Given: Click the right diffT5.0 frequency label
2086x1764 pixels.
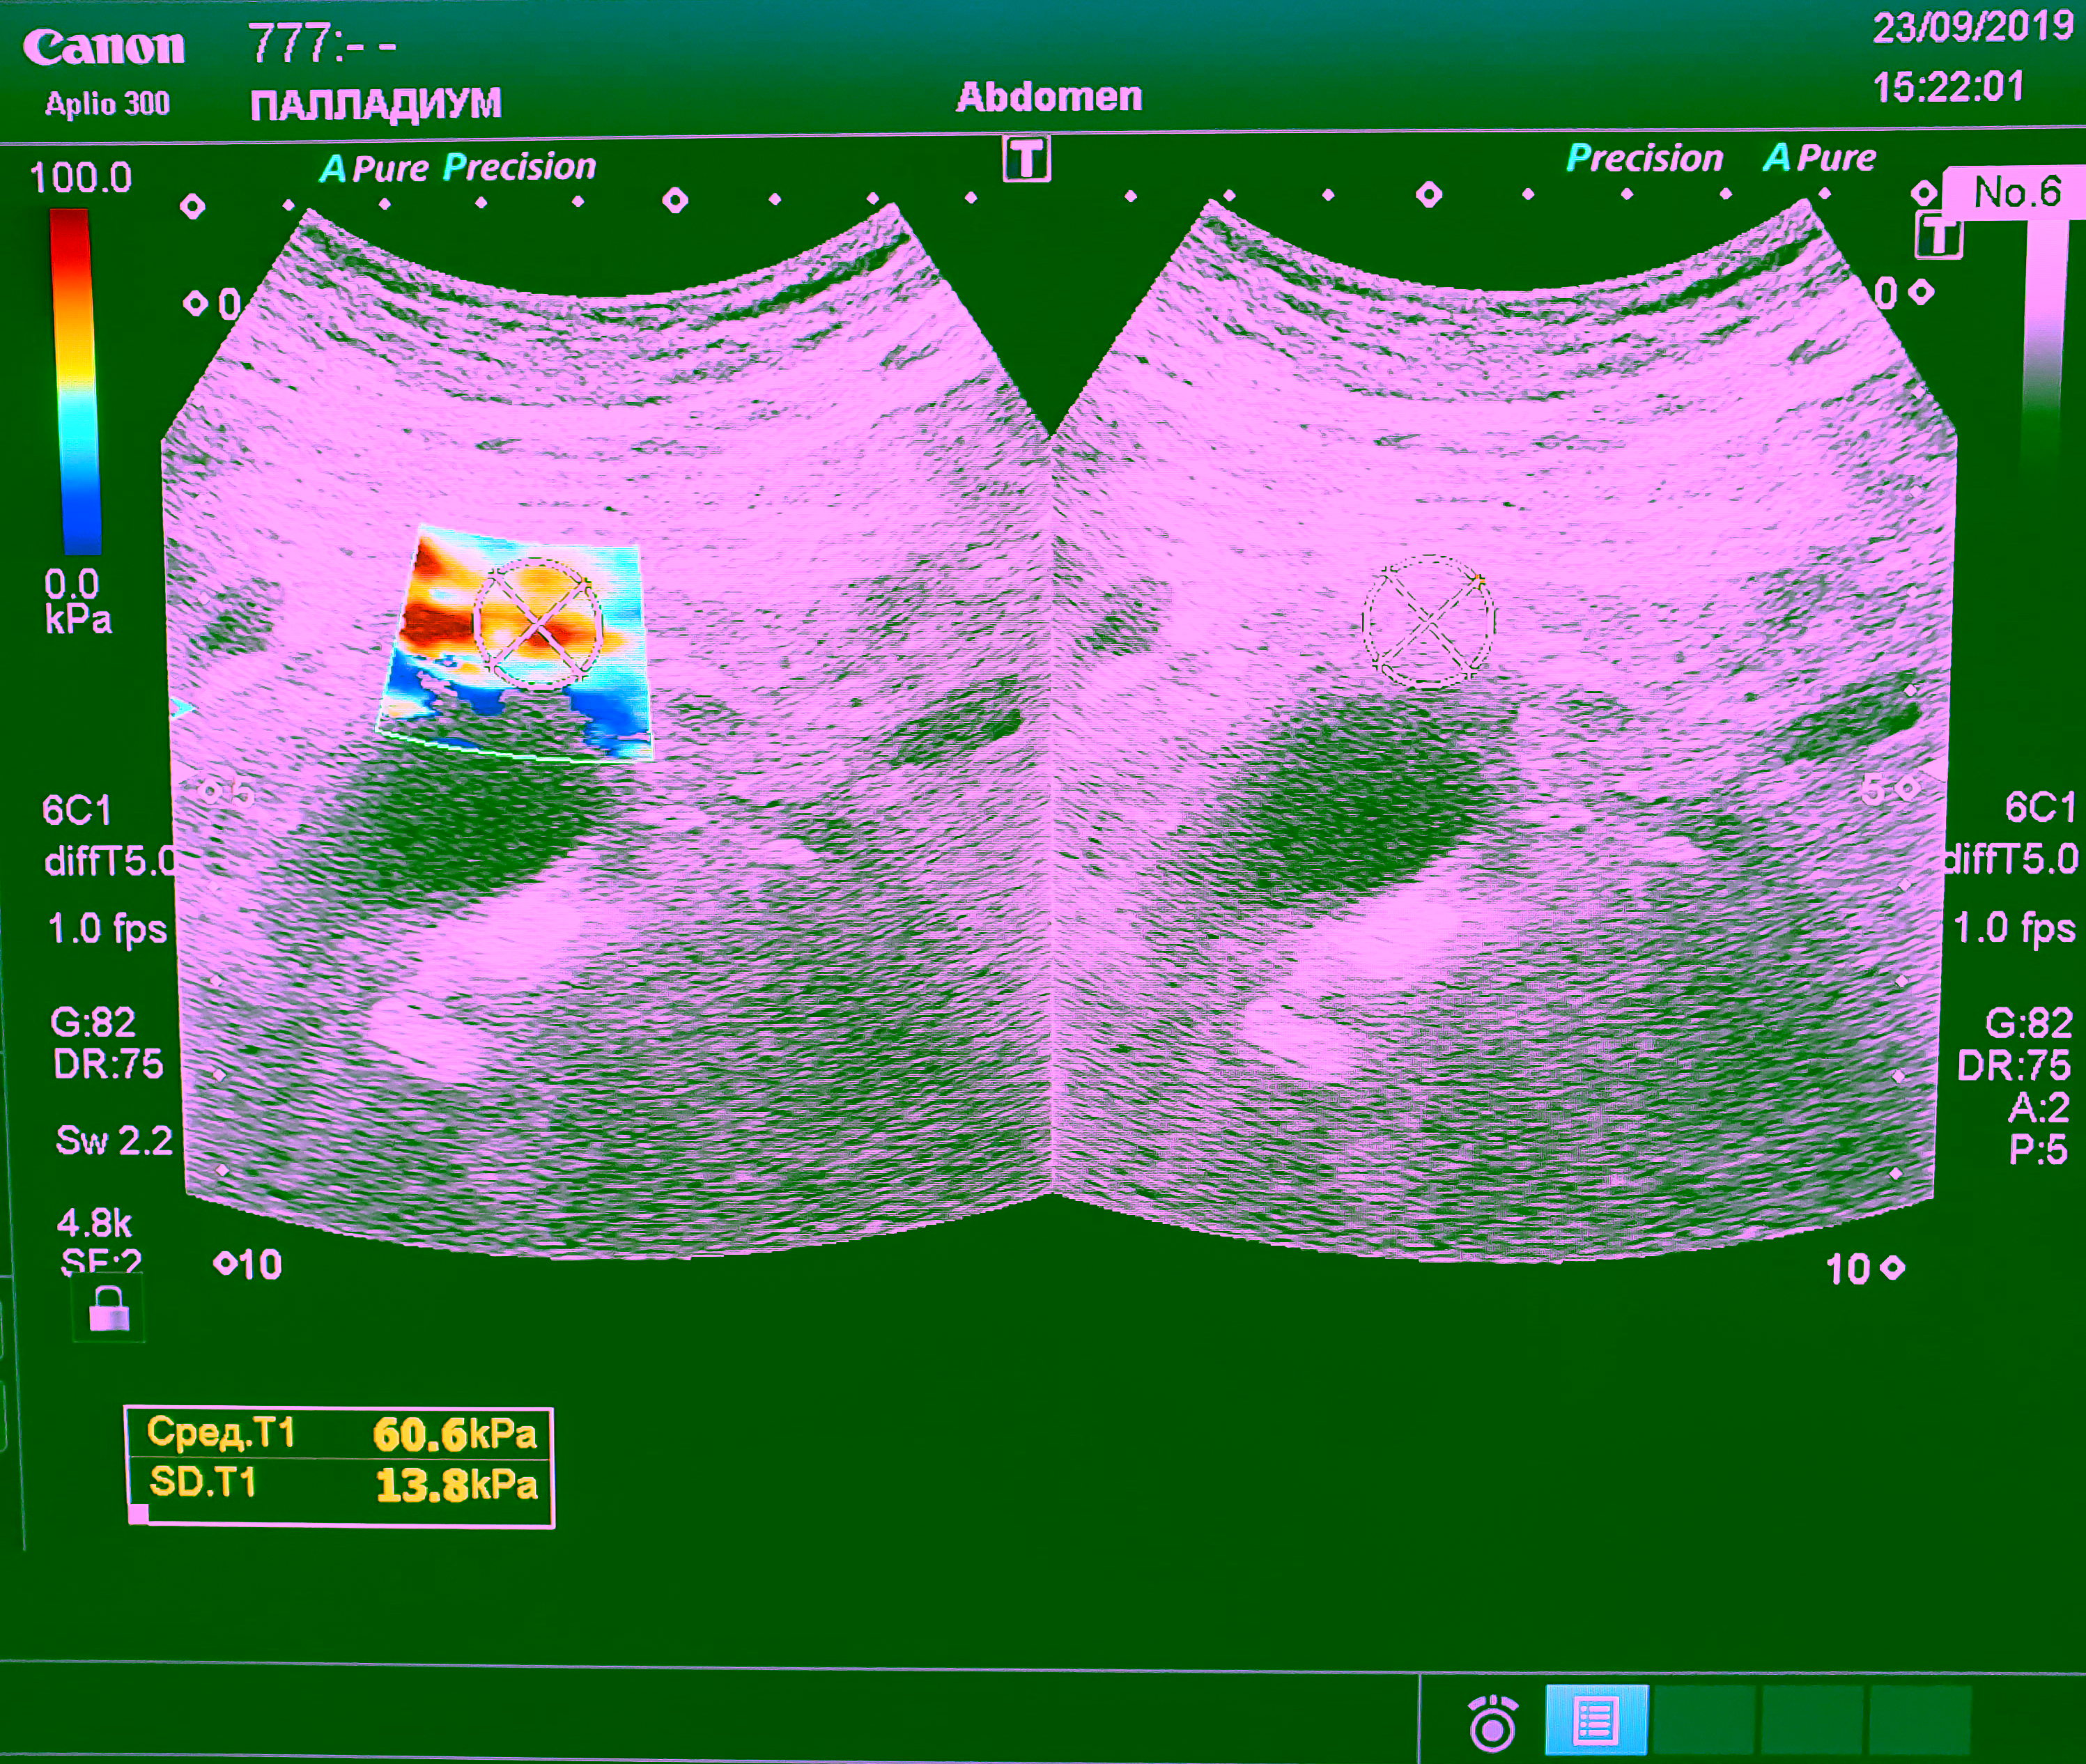Looking at the screenshot, I should [2010, 859].
